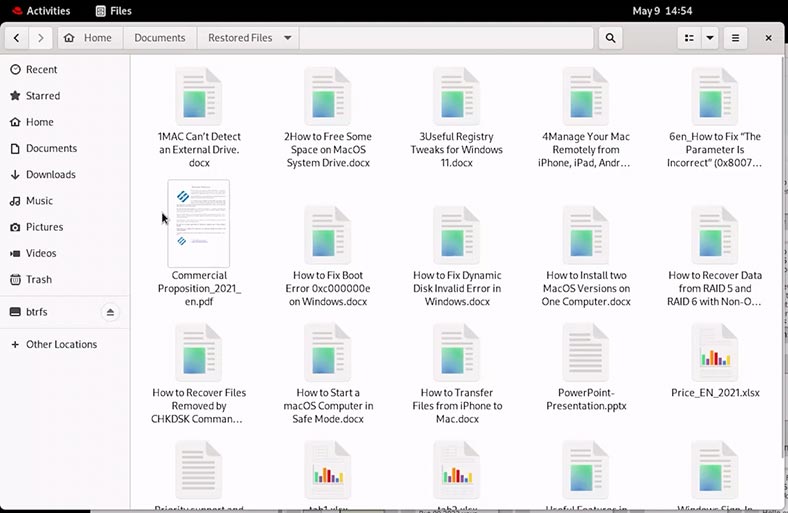
Task: Open the view options dropdown arrow
Action: 710,38
